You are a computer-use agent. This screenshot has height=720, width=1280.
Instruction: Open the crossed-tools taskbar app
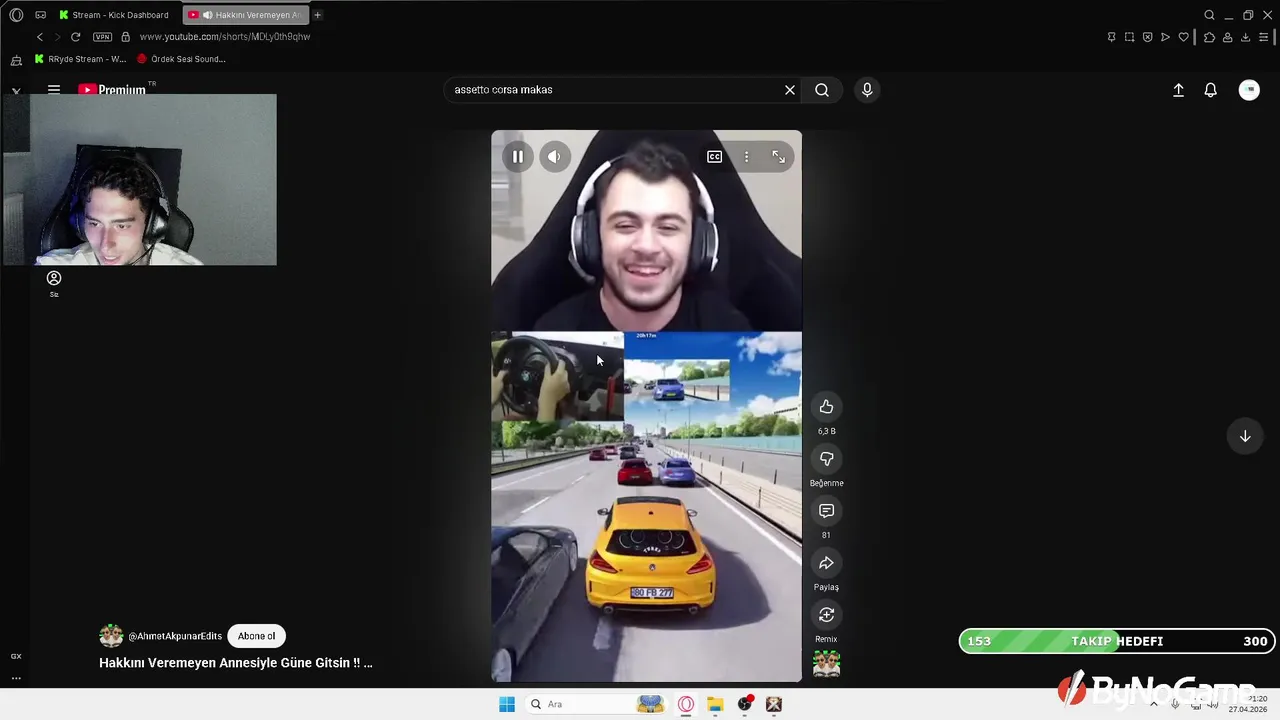click(773, 704)
